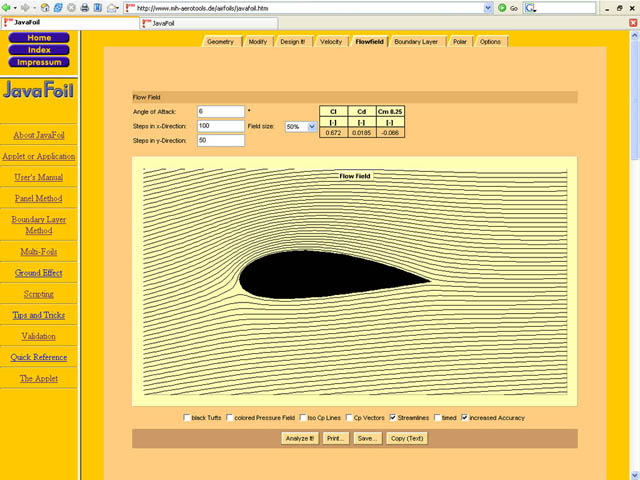
Task: Open the Validation link
Action: [39, 336]
